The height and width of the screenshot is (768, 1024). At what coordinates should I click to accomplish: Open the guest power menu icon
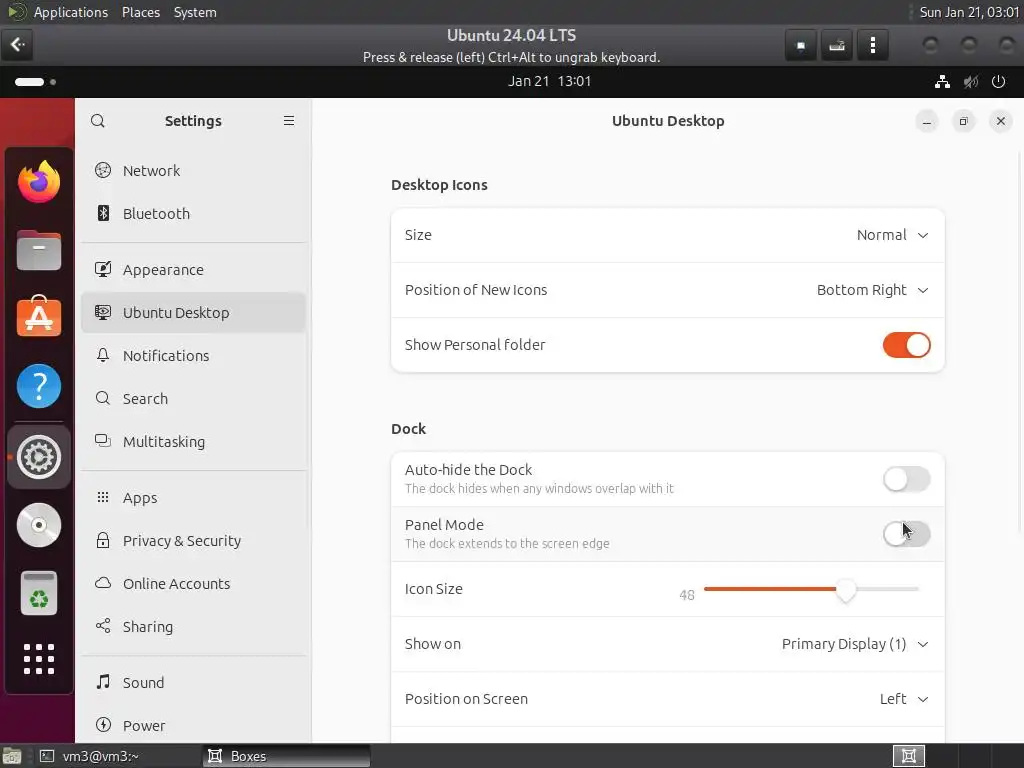coord(999,82)
